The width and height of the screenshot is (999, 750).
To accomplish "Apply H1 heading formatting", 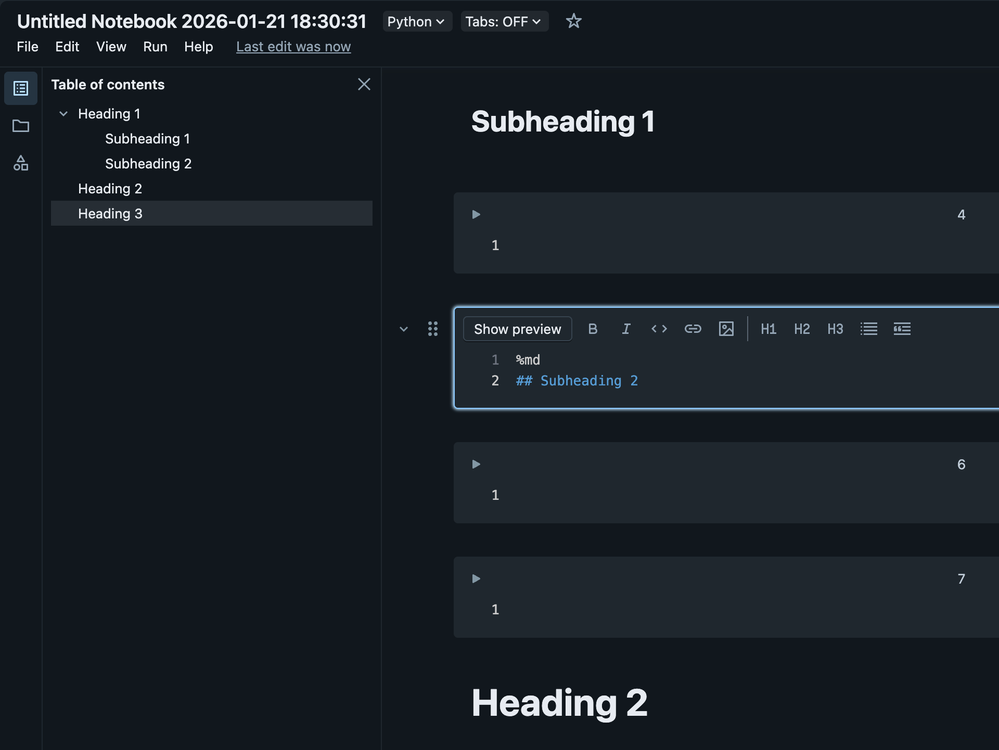I will point(768,328).
